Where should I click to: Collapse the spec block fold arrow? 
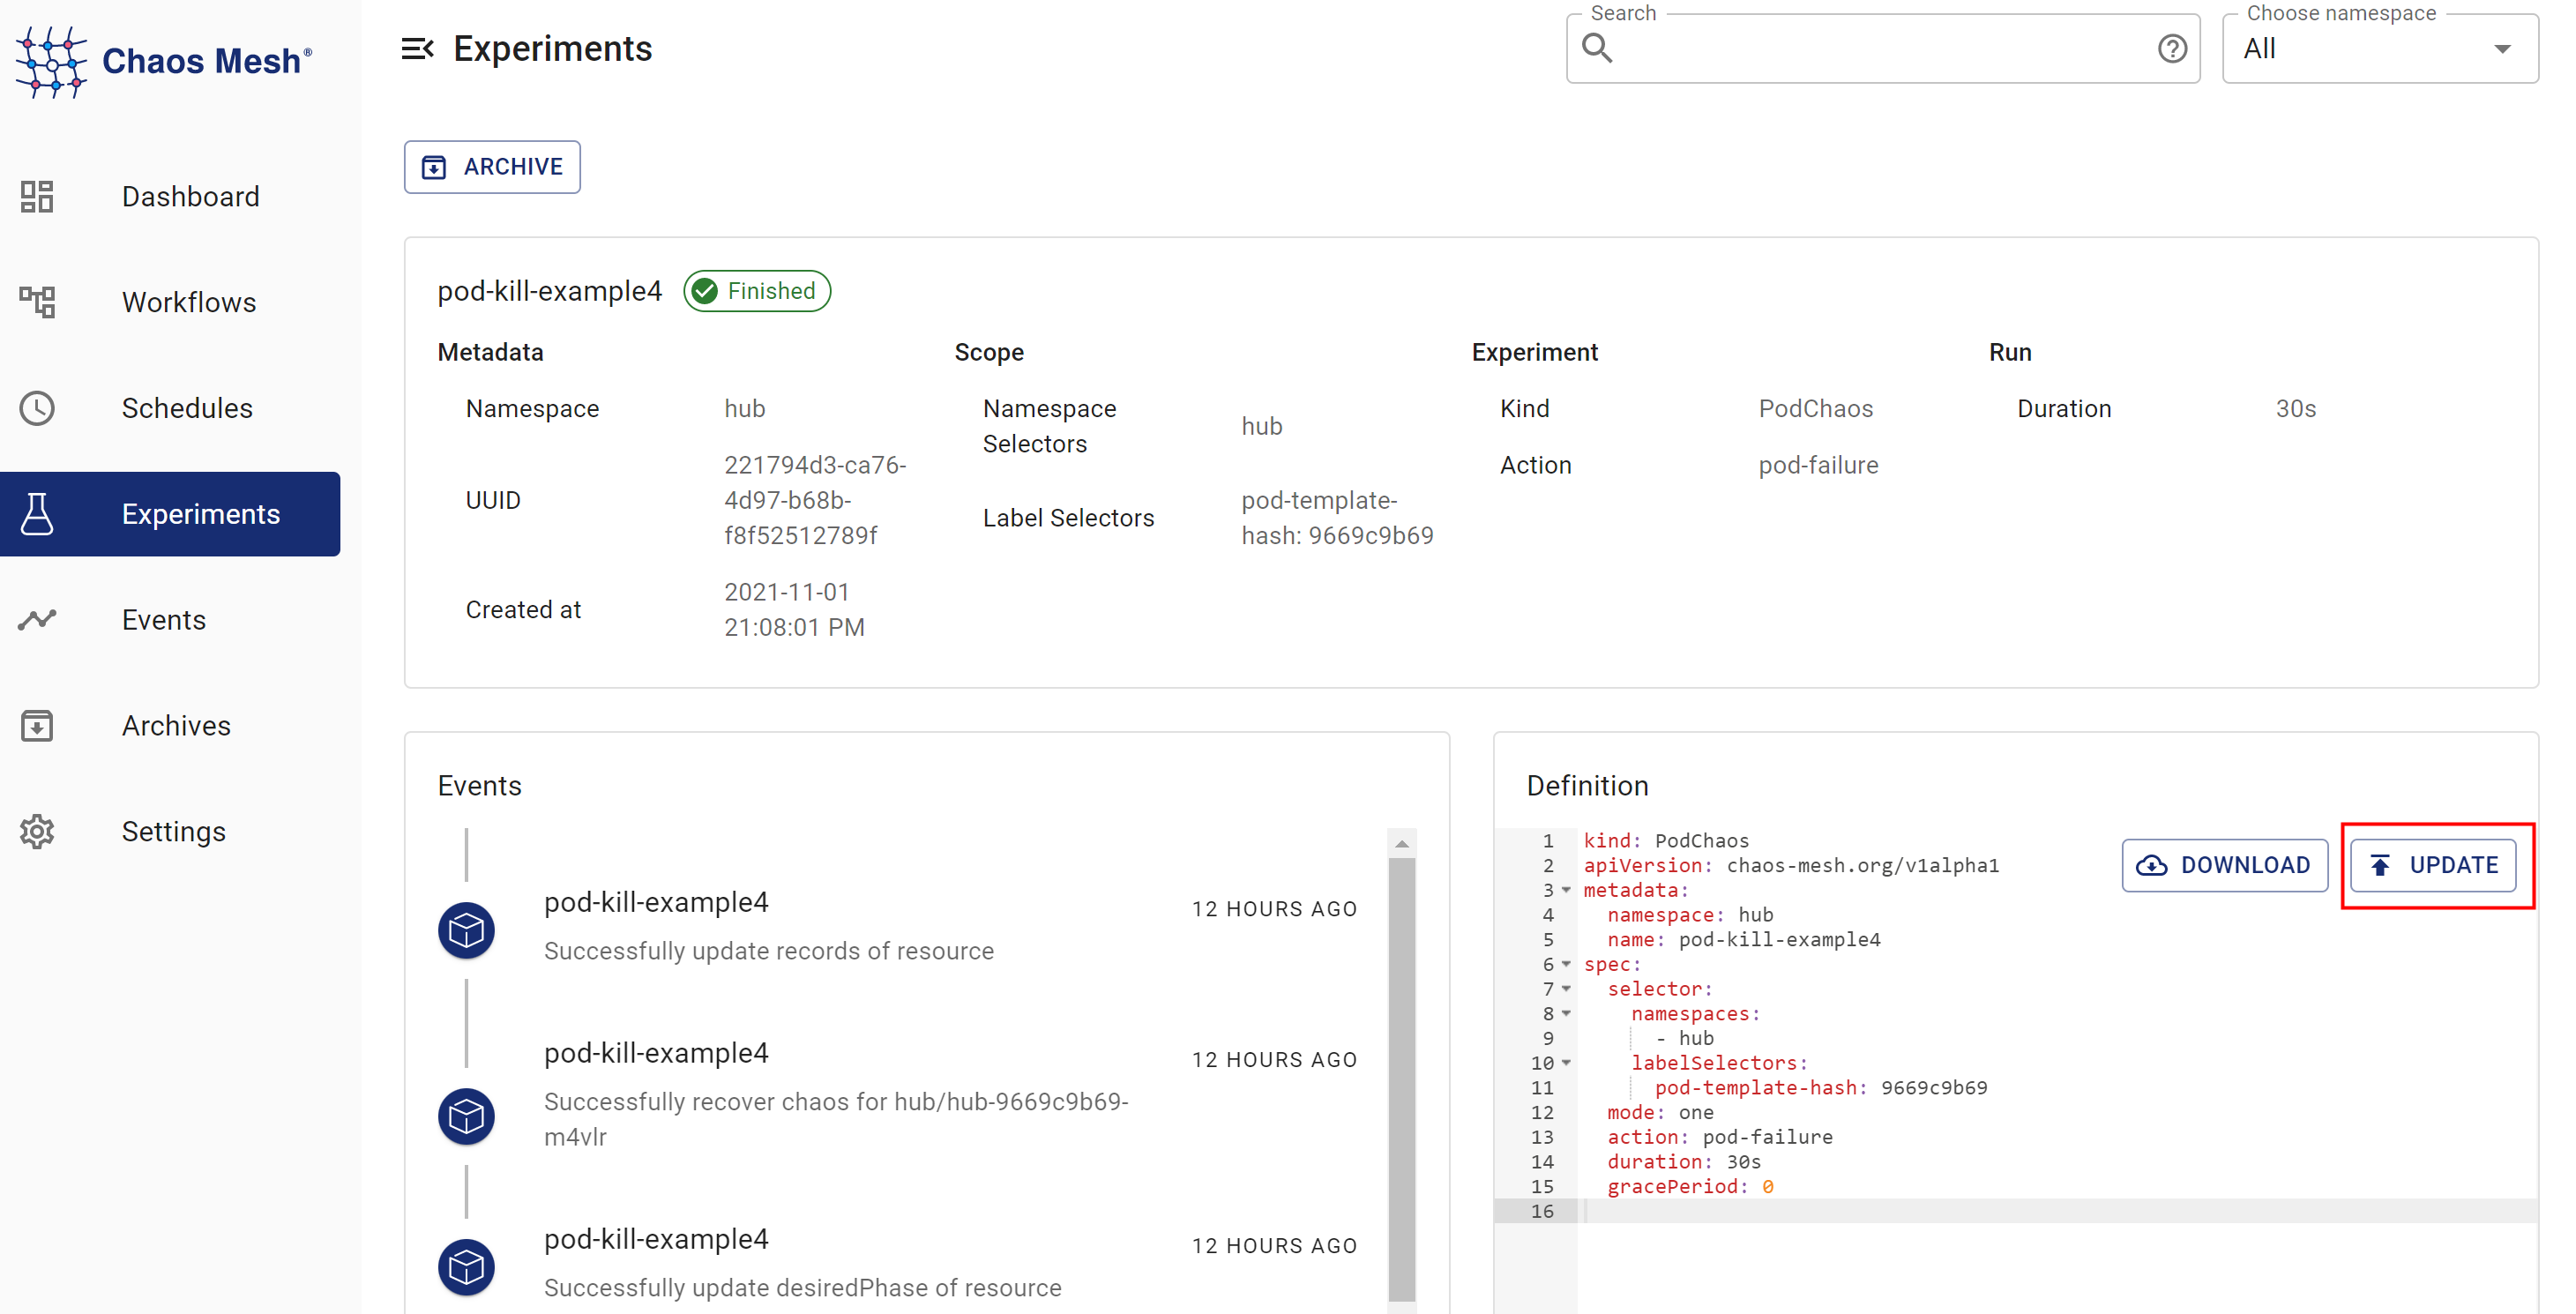click(1566, 964)
